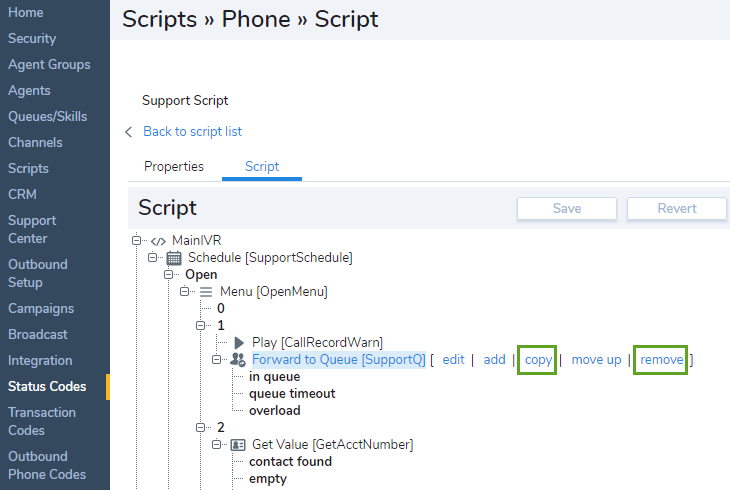Collapse the Open branch
Viewport: 730px width, 490px height.
point(169,275)
